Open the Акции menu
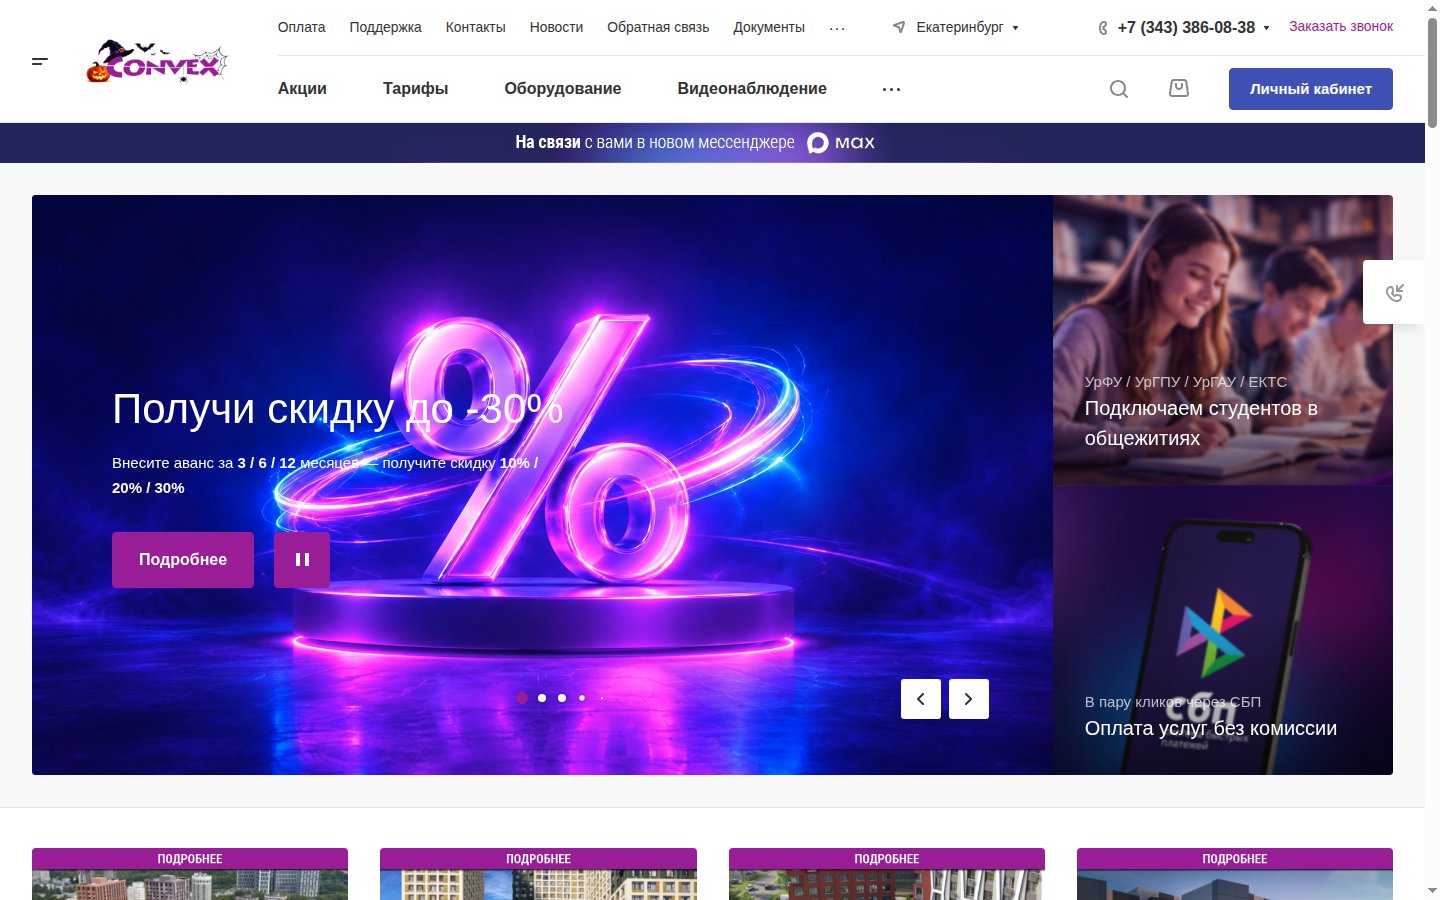The width and height of the screenshot is (1440, 900). coord(302,88)
